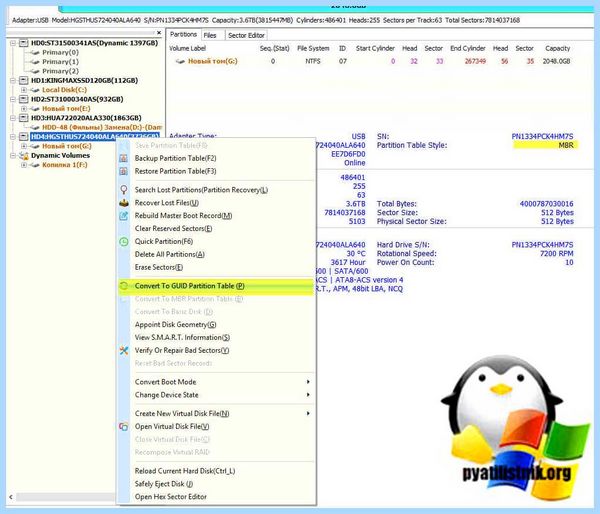Image resolution: width=600 pixels, height=514 pixels.
Task: Click the Capacity column header
Action: (558, 48)
